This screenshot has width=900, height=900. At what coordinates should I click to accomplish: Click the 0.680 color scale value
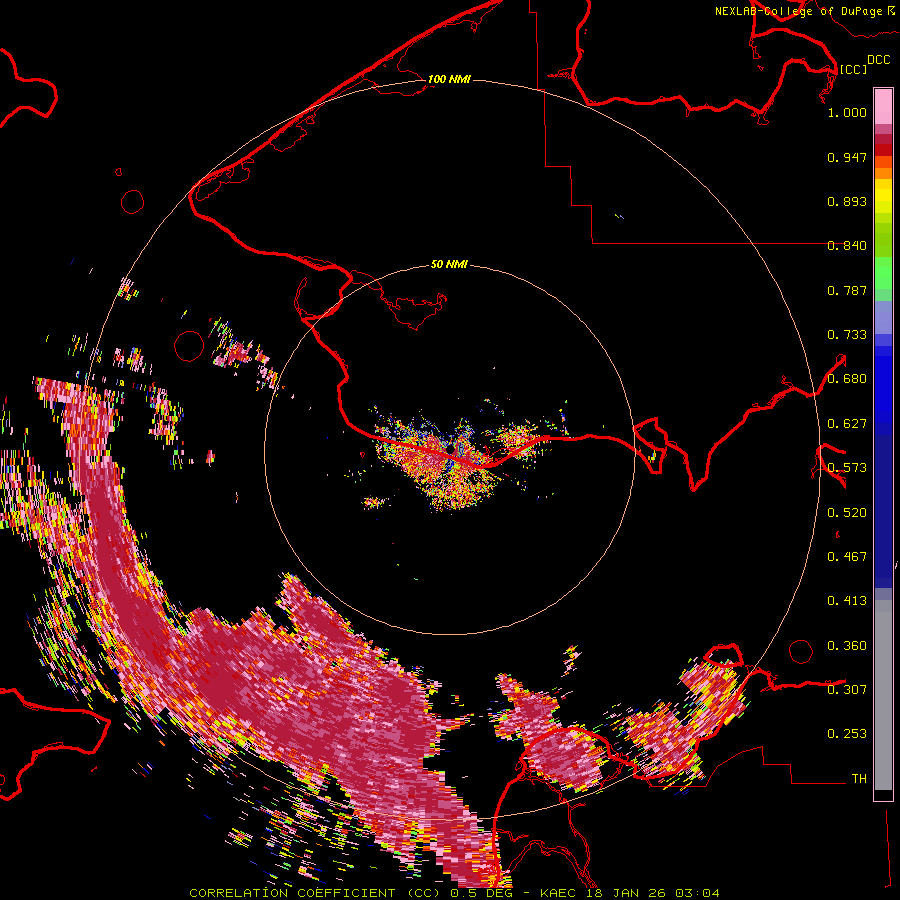847,379
